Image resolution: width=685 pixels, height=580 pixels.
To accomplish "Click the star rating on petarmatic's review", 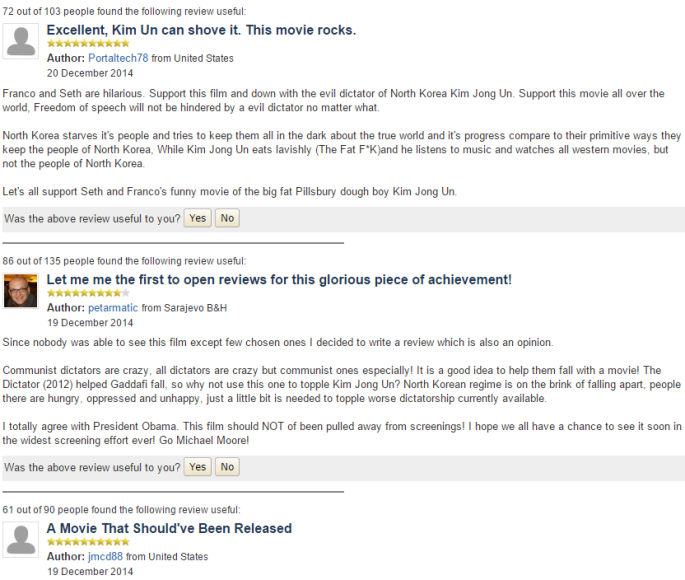I will click(x=88, y=294).
